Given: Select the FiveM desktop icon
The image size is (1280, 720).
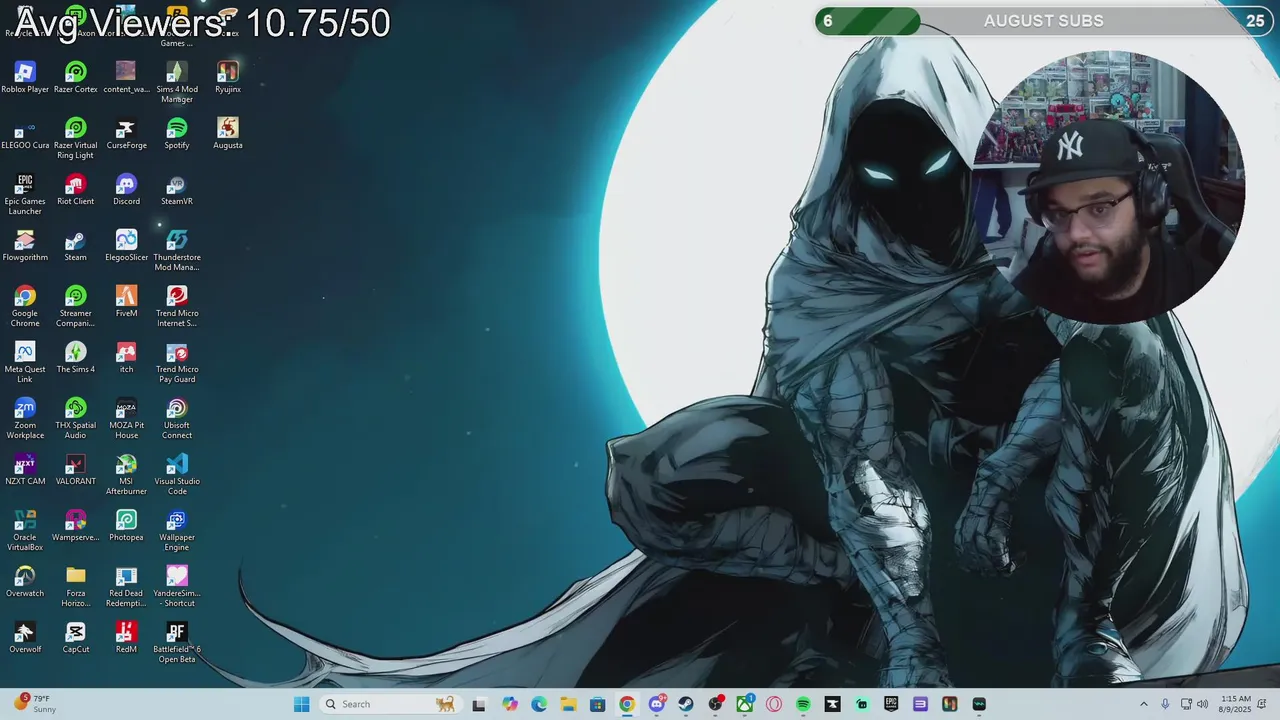Looking at the screenshot, I should [126, 302].
